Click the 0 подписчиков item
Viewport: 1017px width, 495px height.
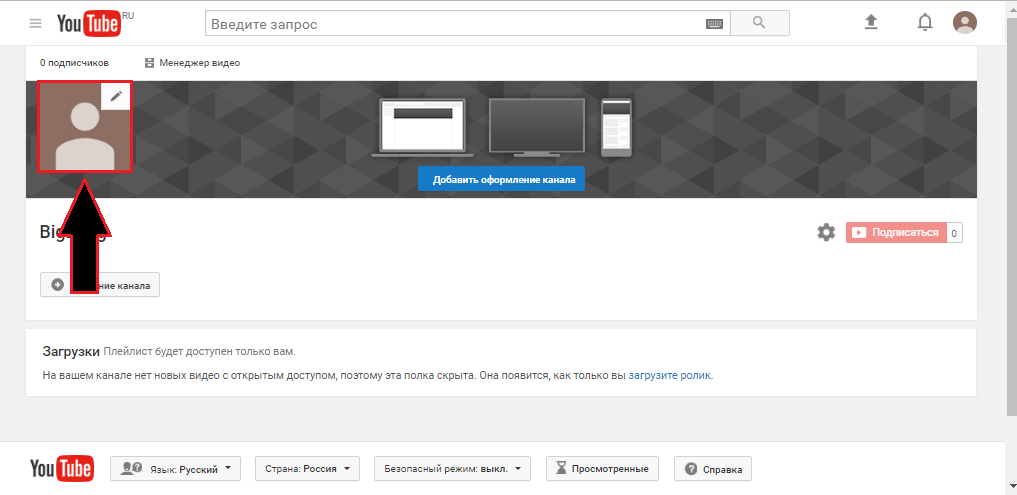coord(74,63)
